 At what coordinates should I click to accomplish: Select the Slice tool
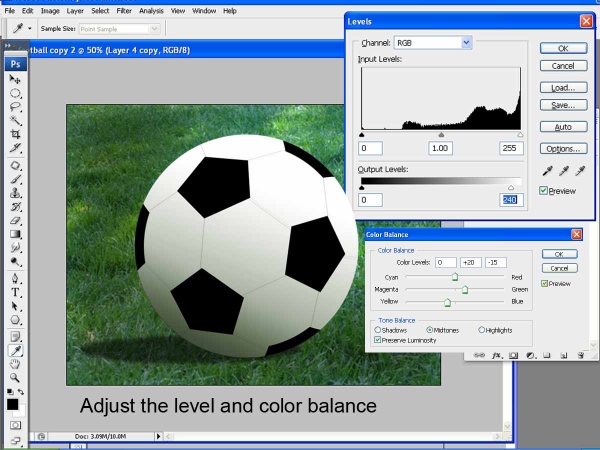tap(15, 148)
